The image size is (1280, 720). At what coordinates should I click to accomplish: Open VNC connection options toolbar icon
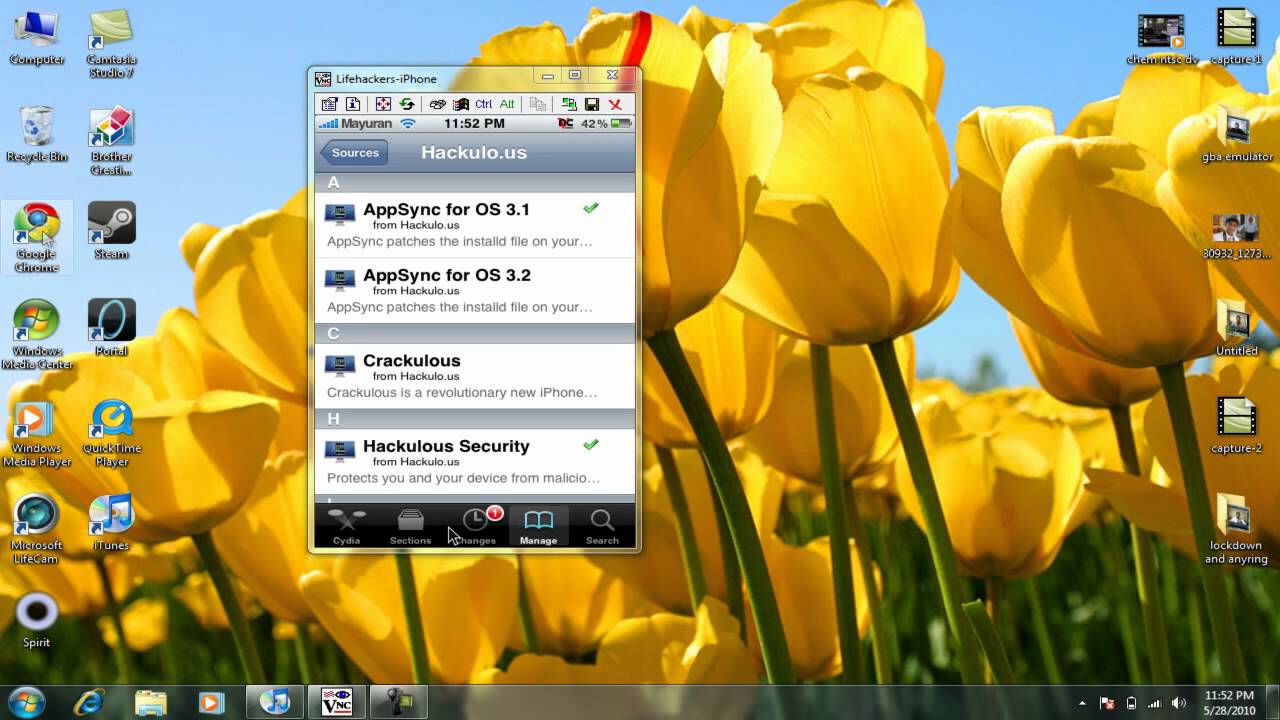tap(329, 104)
